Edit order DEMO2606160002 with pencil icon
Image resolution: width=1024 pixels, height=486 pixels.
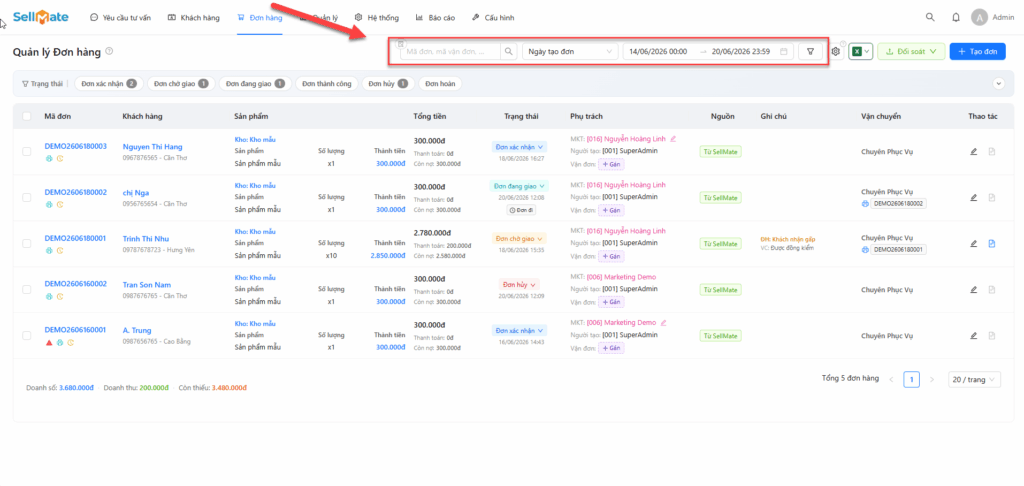[974, 289]
